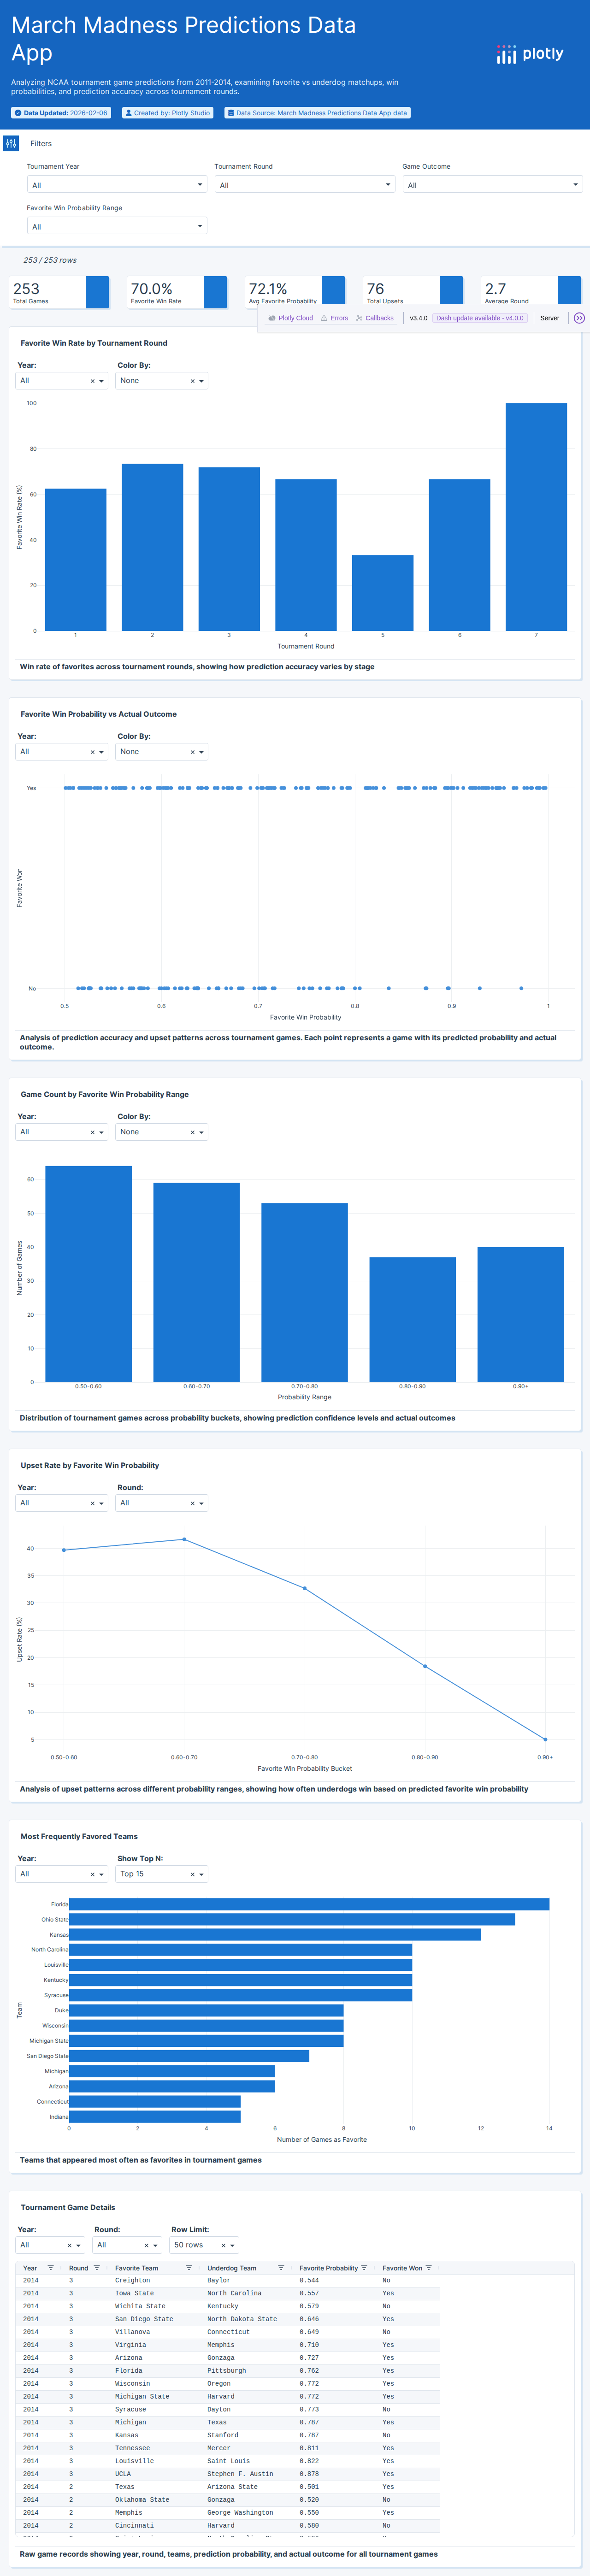Toggle the Filters panel icon

click(x=11, y=143)
